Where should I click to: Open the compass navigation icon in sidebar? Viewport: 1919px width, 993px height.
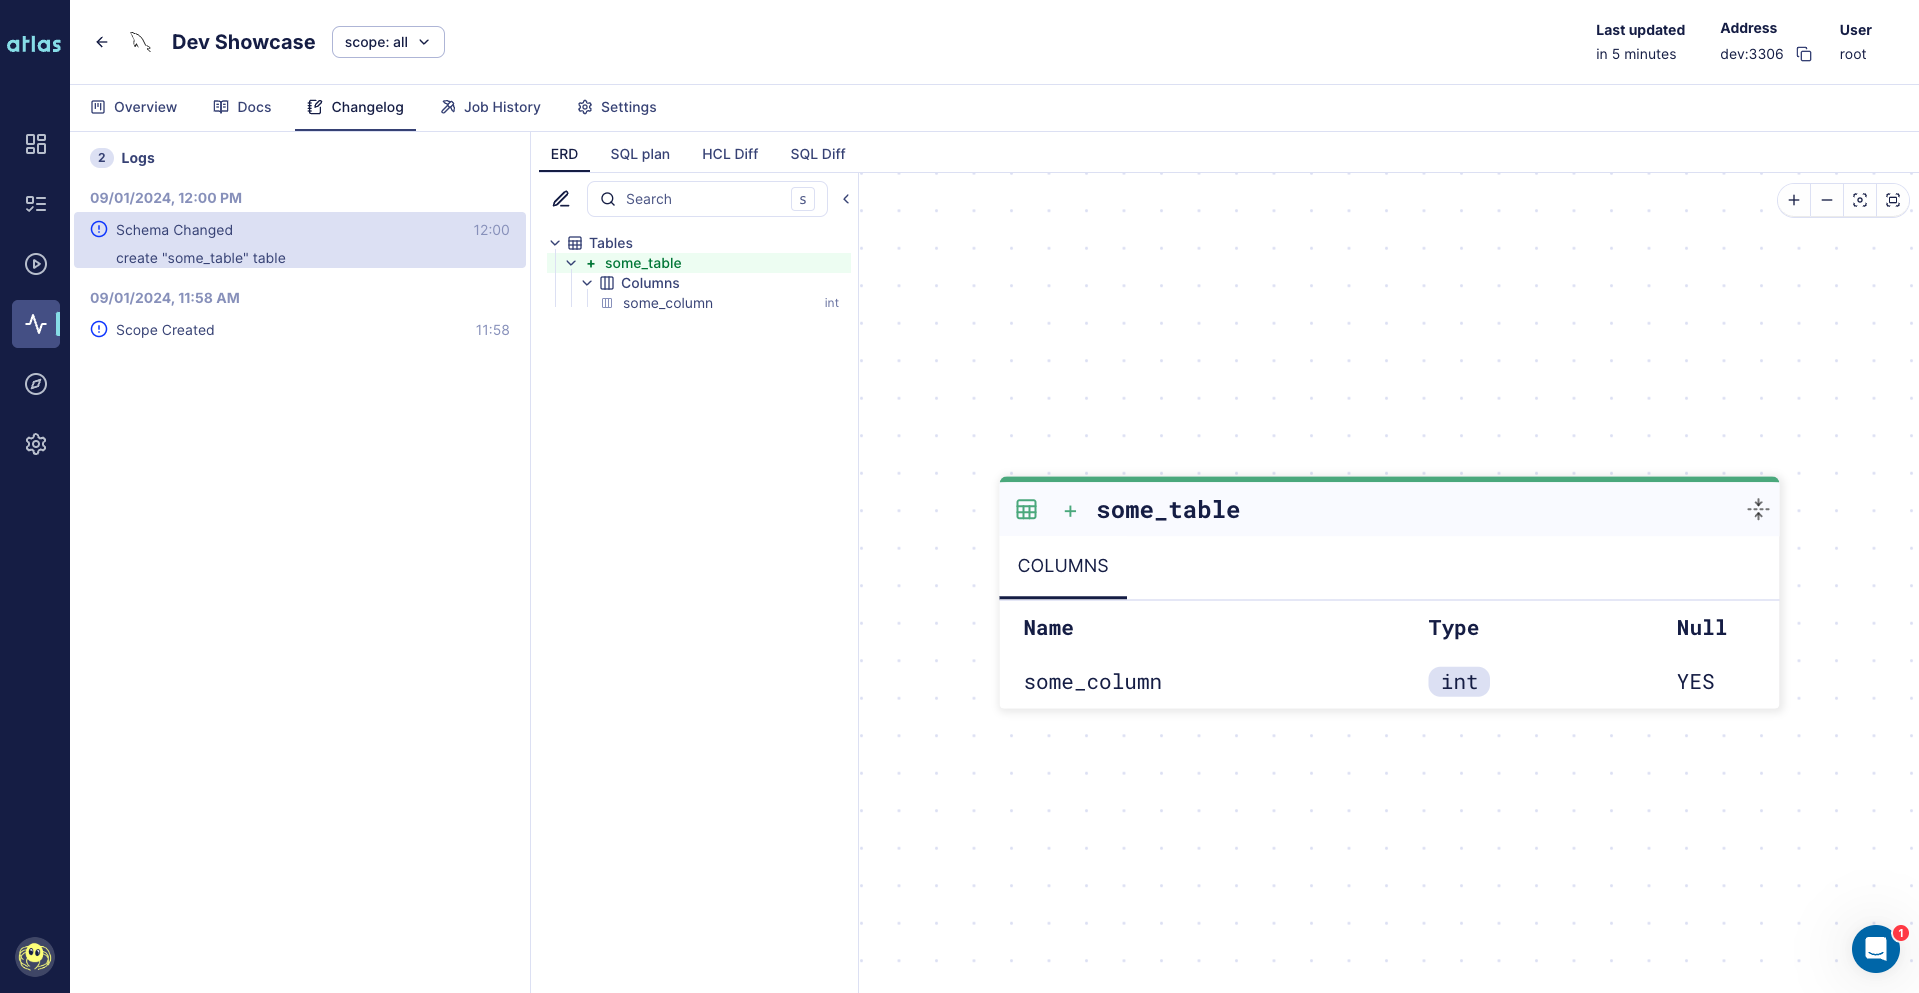tap(36, 383)
